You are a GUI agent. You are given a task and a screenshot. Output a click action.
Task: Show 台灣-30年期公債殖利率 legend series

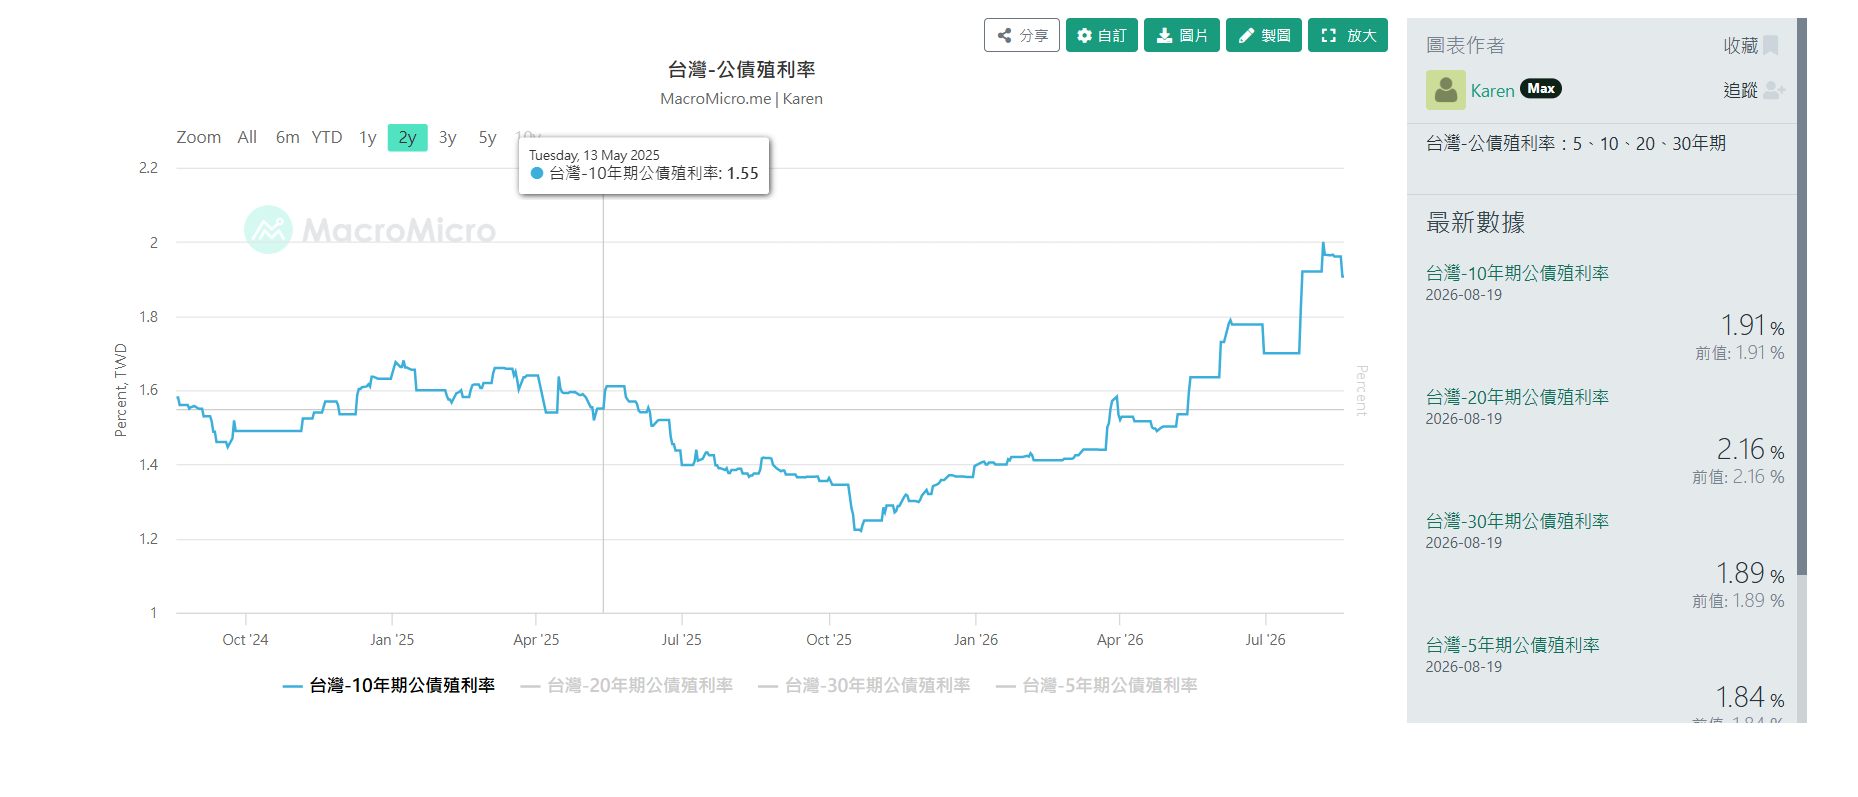pos(864,685)
